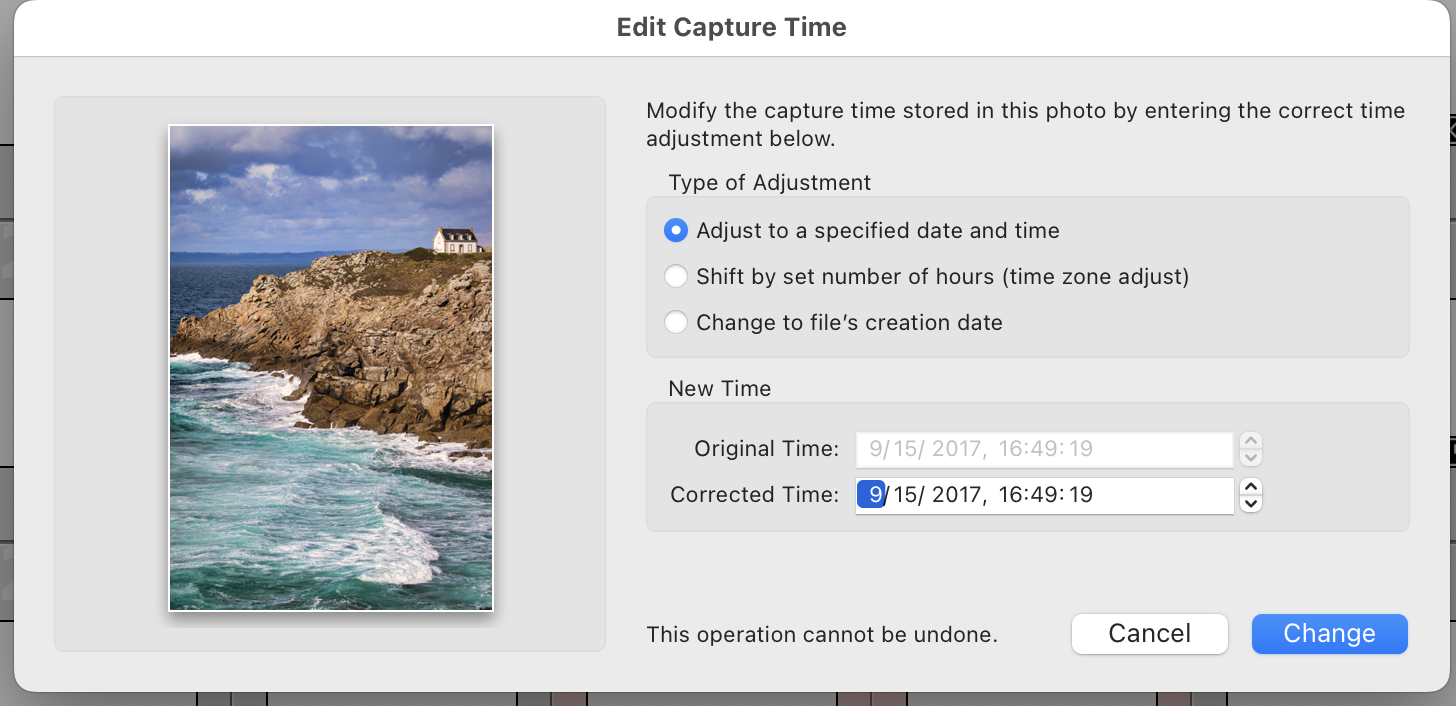The image size is (1456, 706).
Task: Click the disabled Original Time down stepper
Action: coord(1250,457)
